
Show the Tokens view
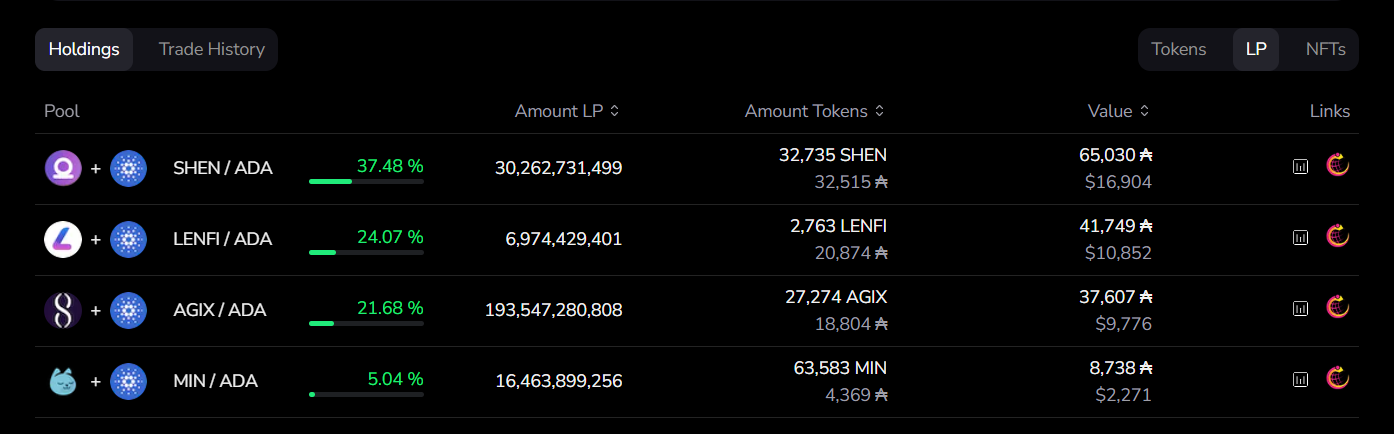coord(1178,49)
